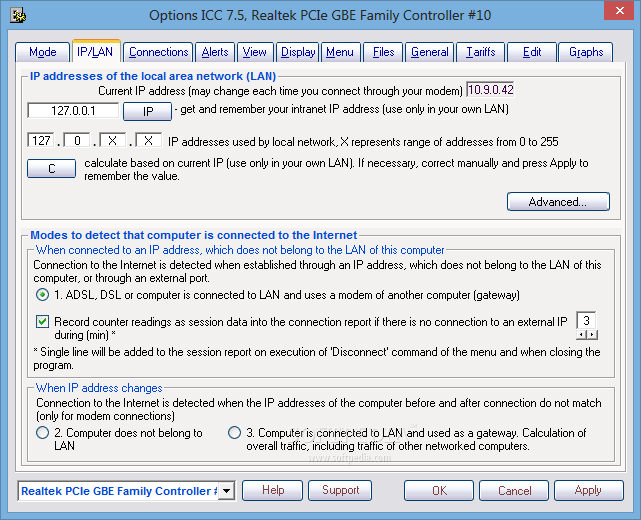The height and width of the screenshot is (520, 641).
Task: Click the 127.0.0.1 intranet IP field
Action: pos(73,110)
